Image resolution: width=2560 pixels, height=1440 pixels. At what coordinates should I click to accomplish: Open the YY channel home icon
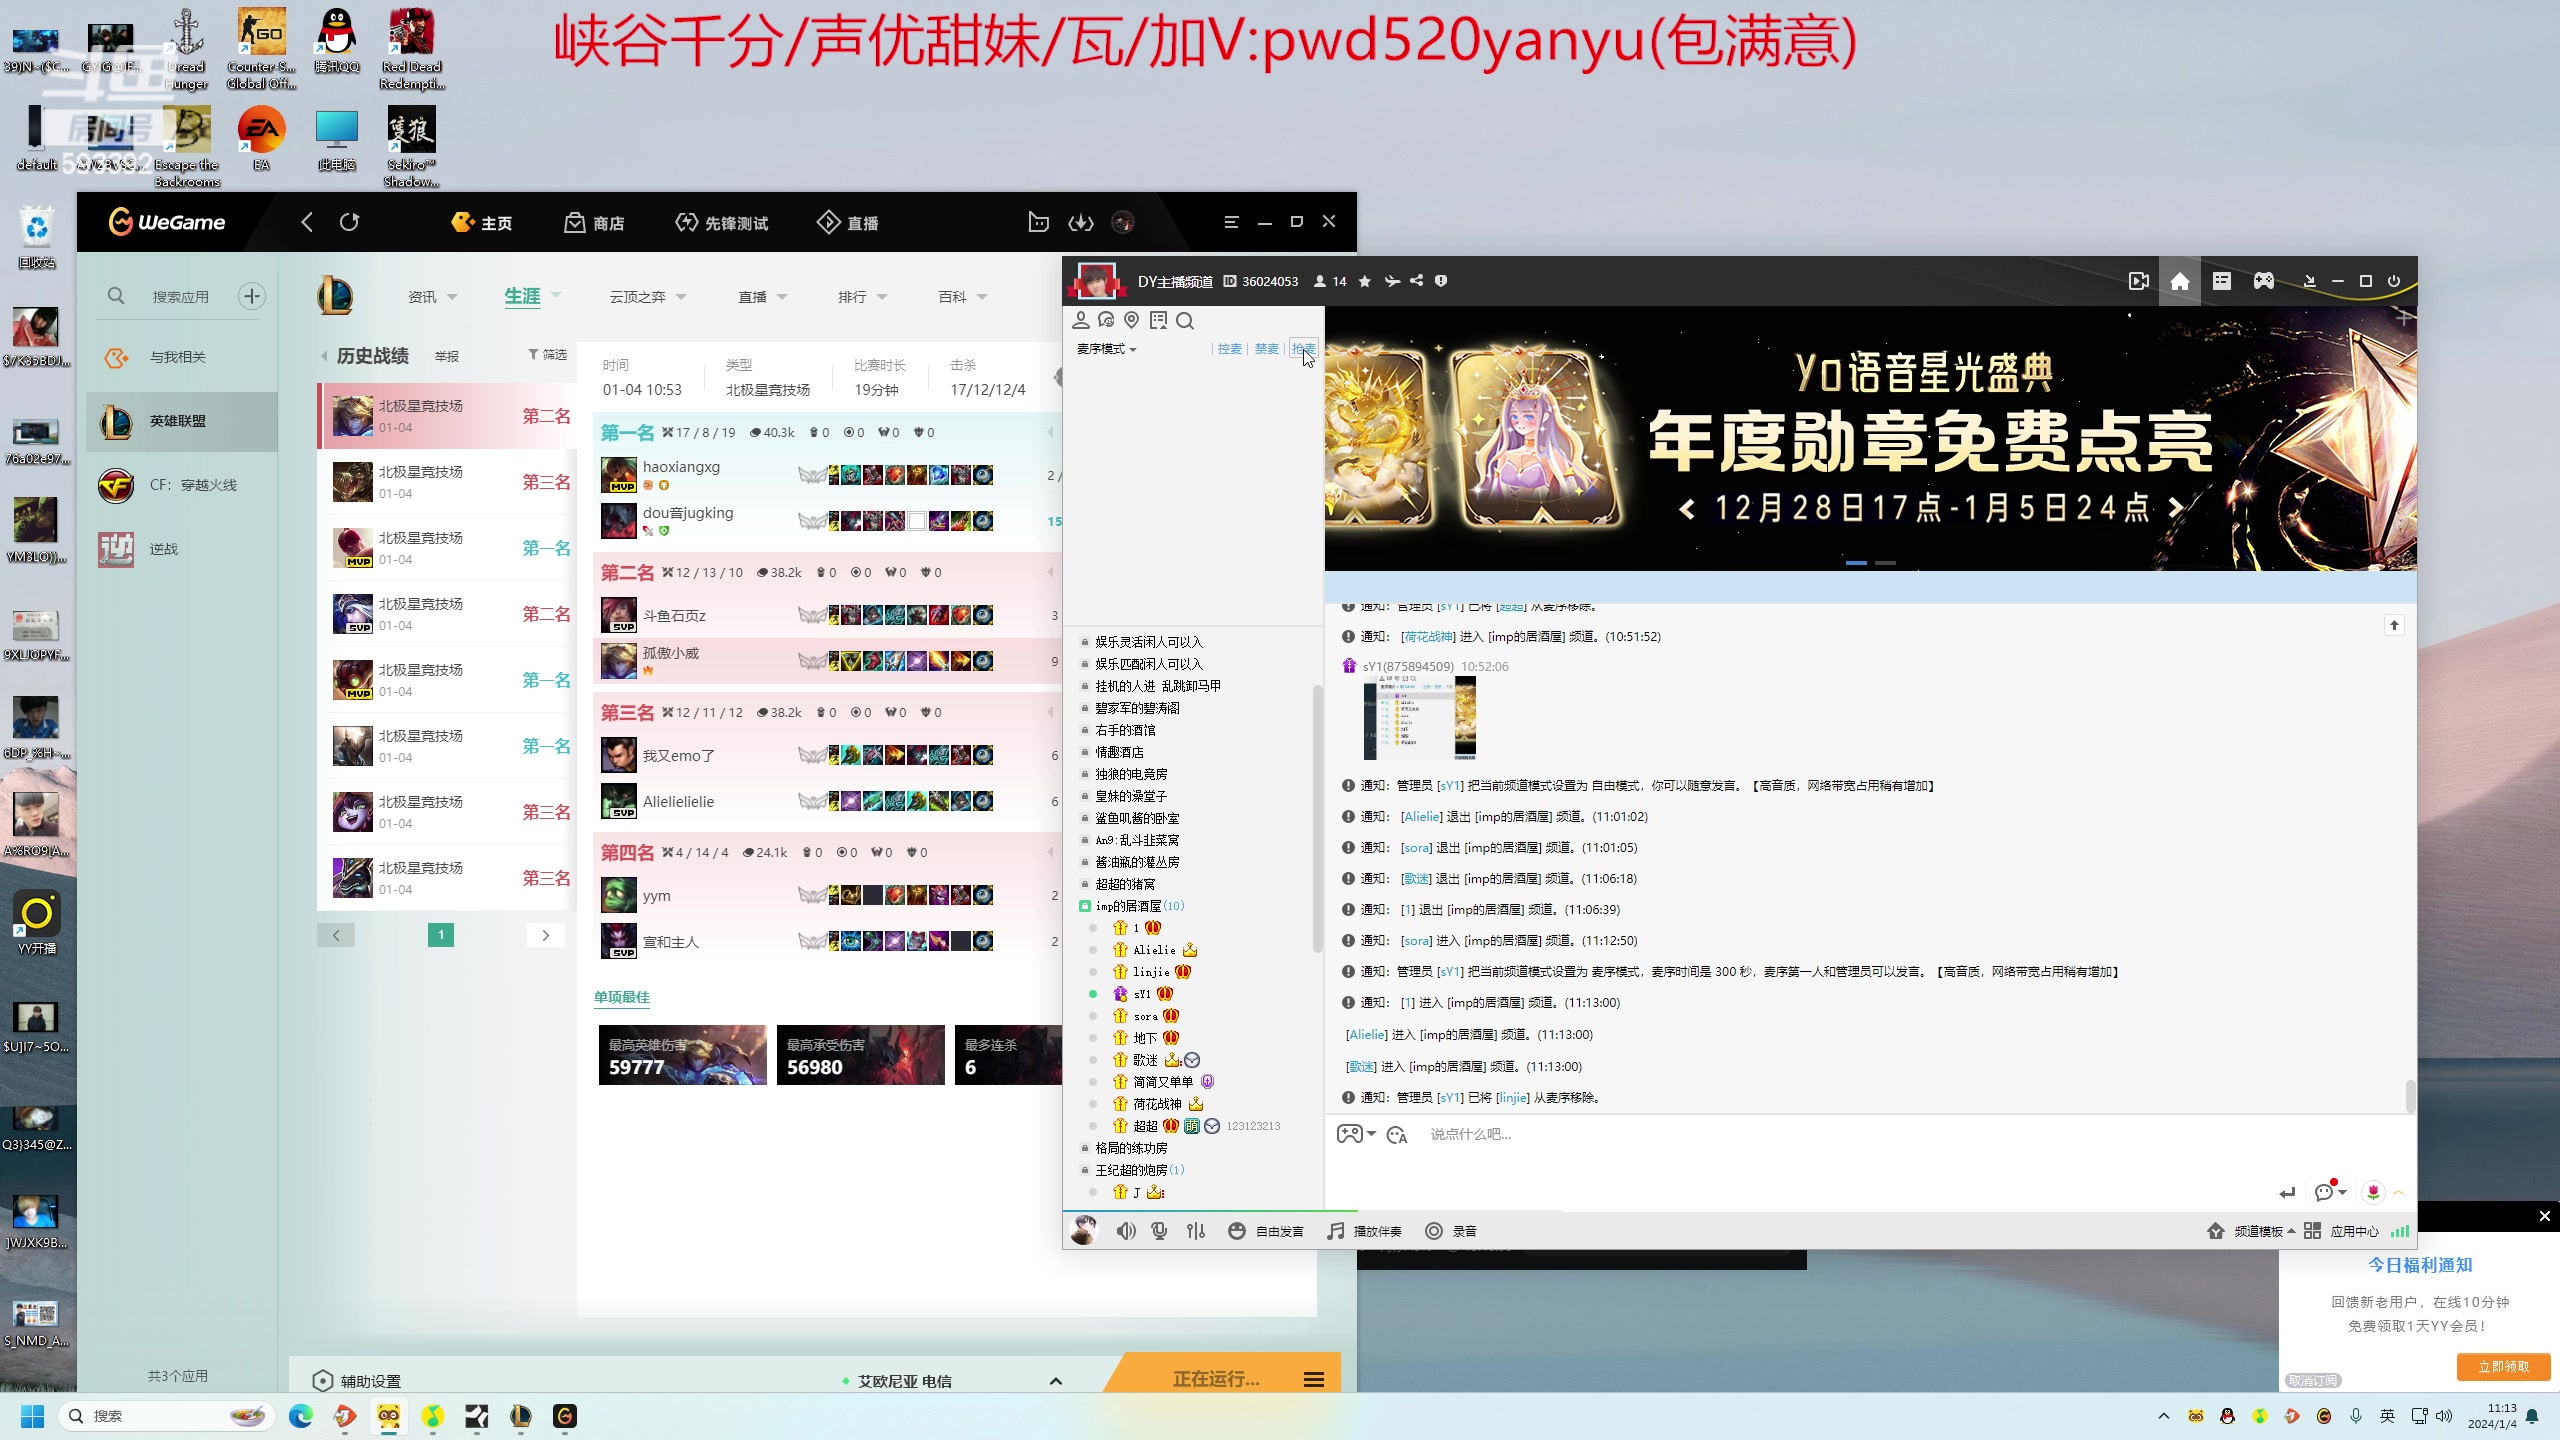click(x=2180, y=281)
